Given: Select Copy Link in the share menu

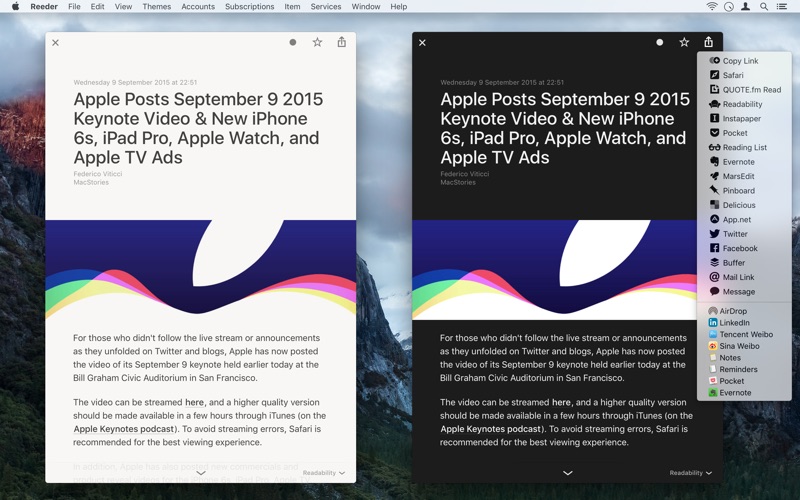Looking at the screenshot, I should (x=739, y=61).
